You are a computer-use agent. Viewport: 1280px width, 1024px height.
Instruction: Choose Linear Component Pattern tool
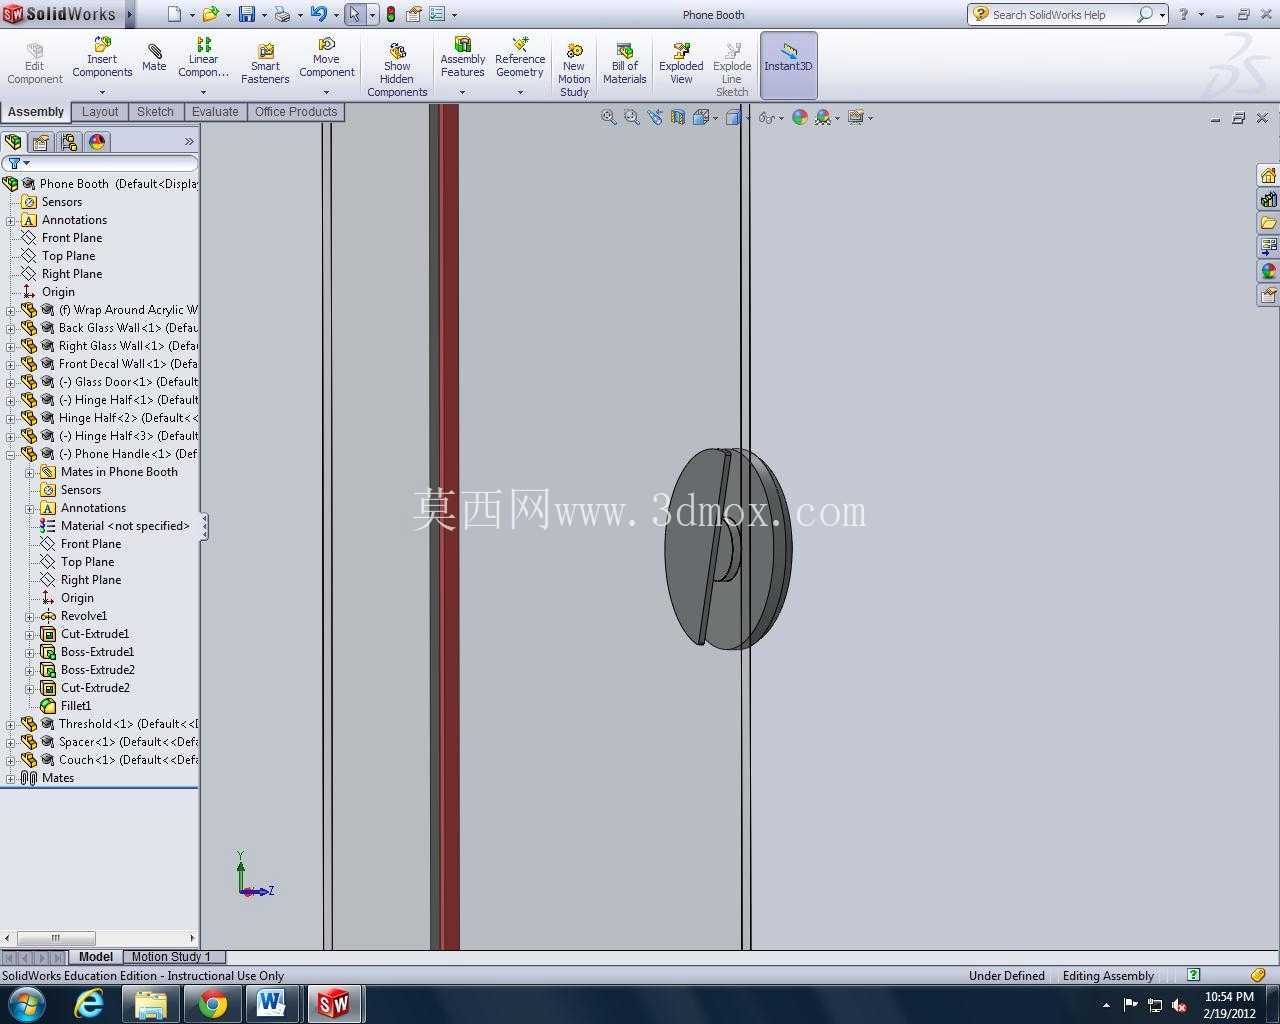(203, 58)
